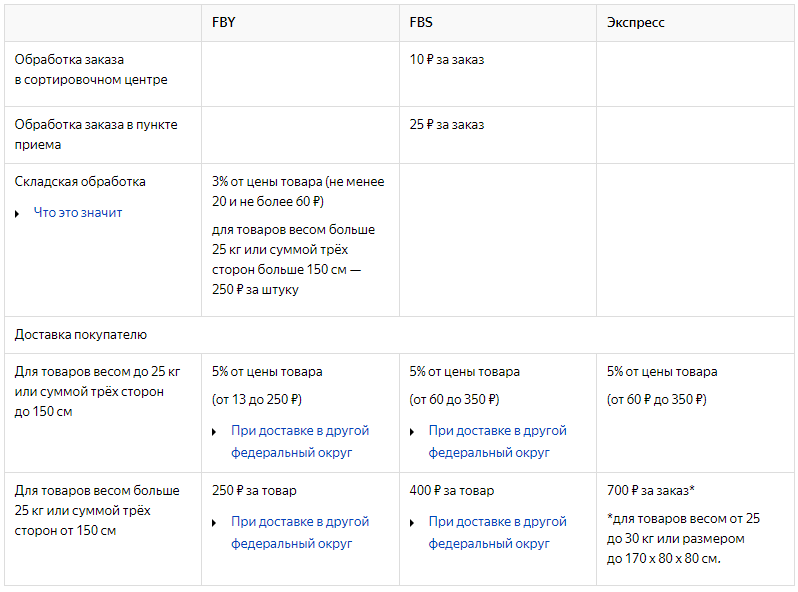This screenshot has width=798, height=592.
Task: Select the "400 ₽ за товар" text
Action: coord(452,491)
